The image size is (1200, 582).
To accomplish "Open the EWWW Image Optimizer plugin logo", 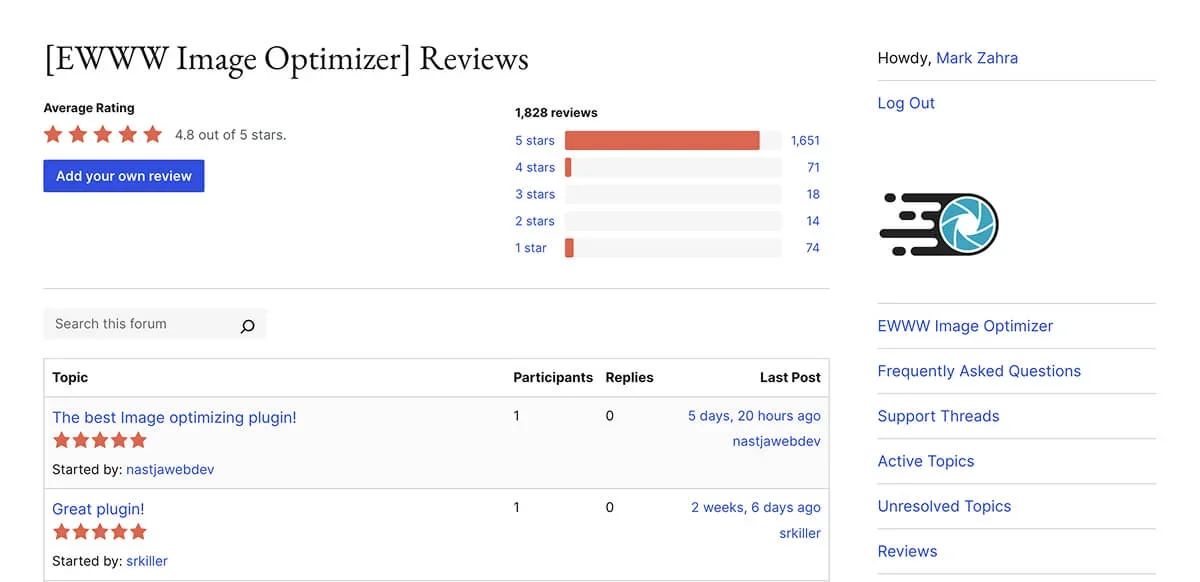I will 938,224.
